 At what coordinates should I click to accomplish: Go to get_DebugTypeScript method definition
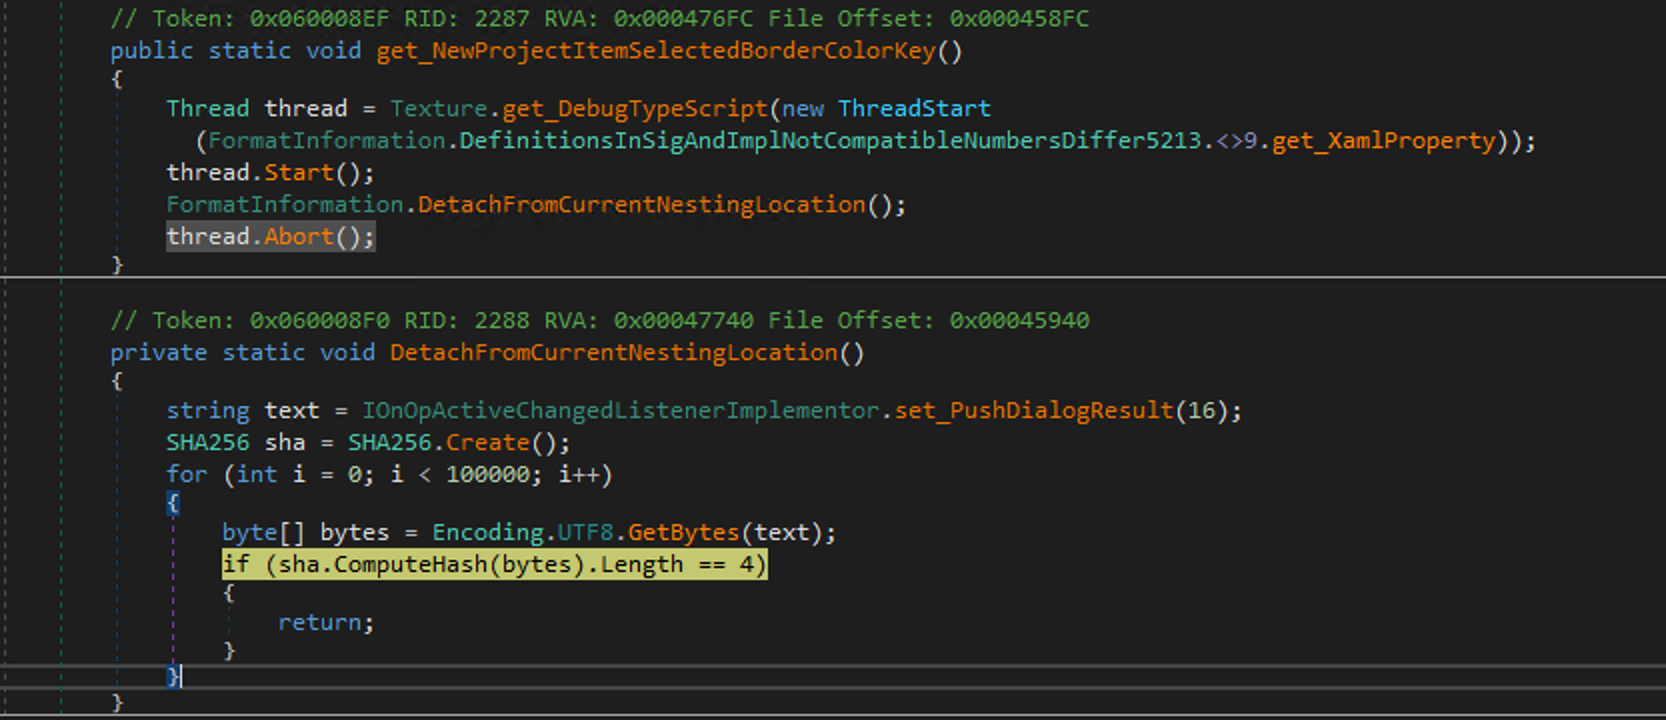point(634,108)
